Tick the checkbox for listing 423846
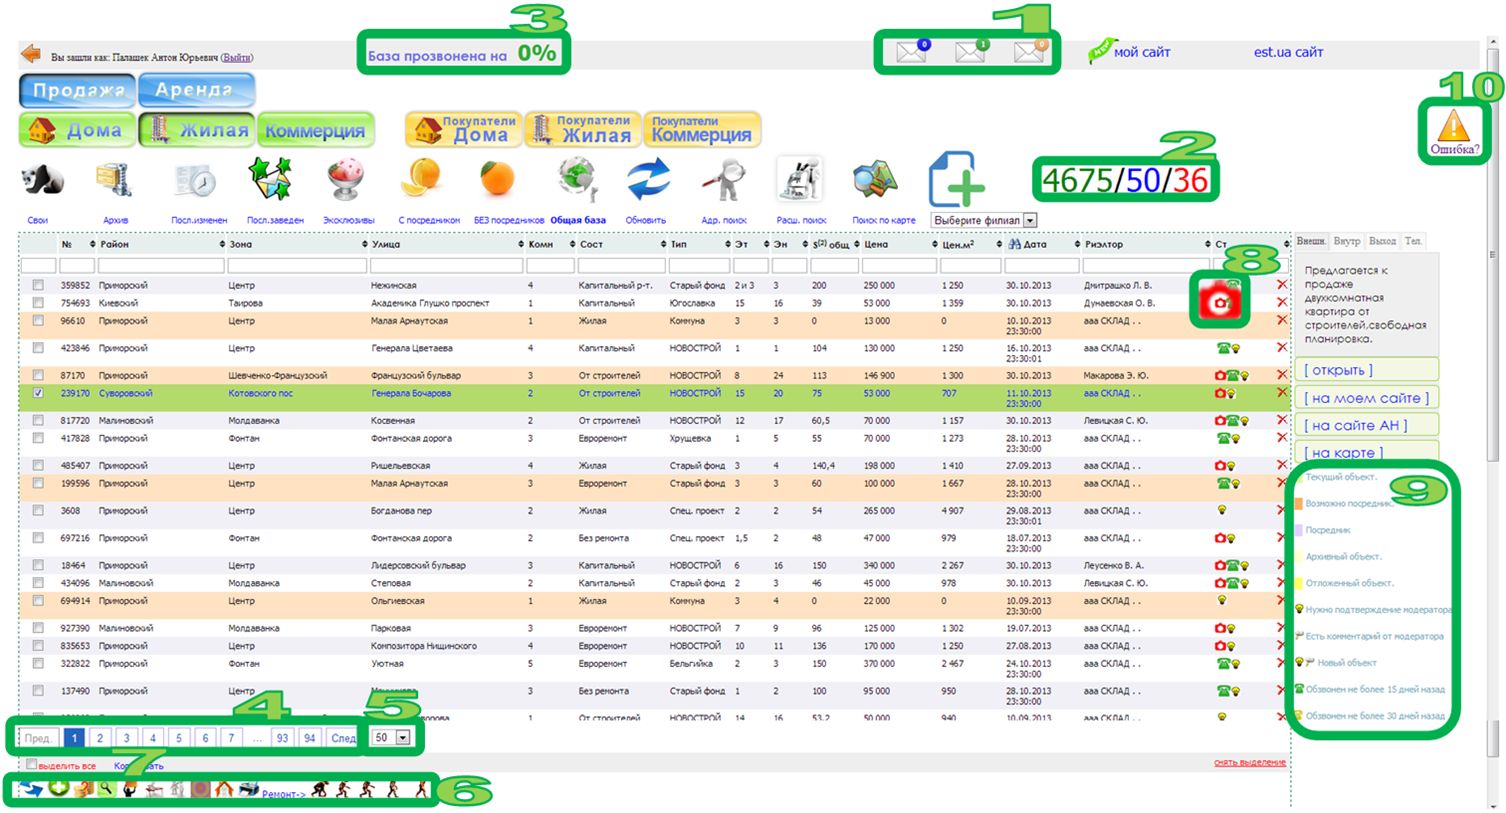The height and width of the screenshot is (813, 1506). 38,348
